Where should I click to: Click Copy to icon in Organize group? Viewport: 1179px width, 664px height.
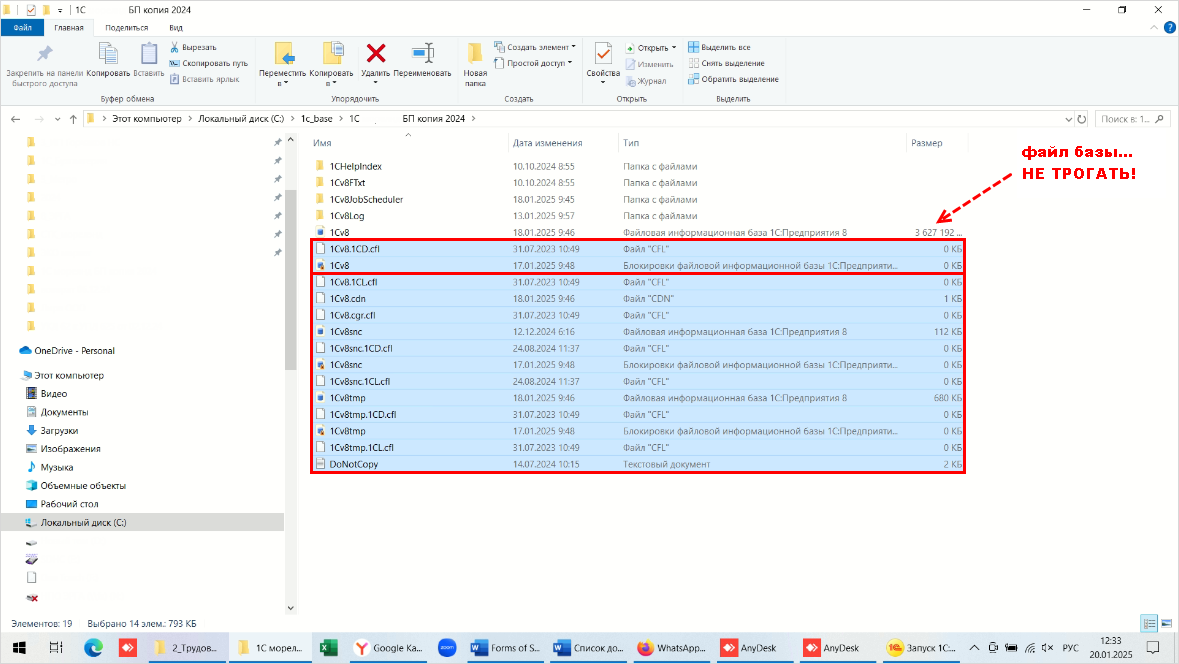(332, 53)
